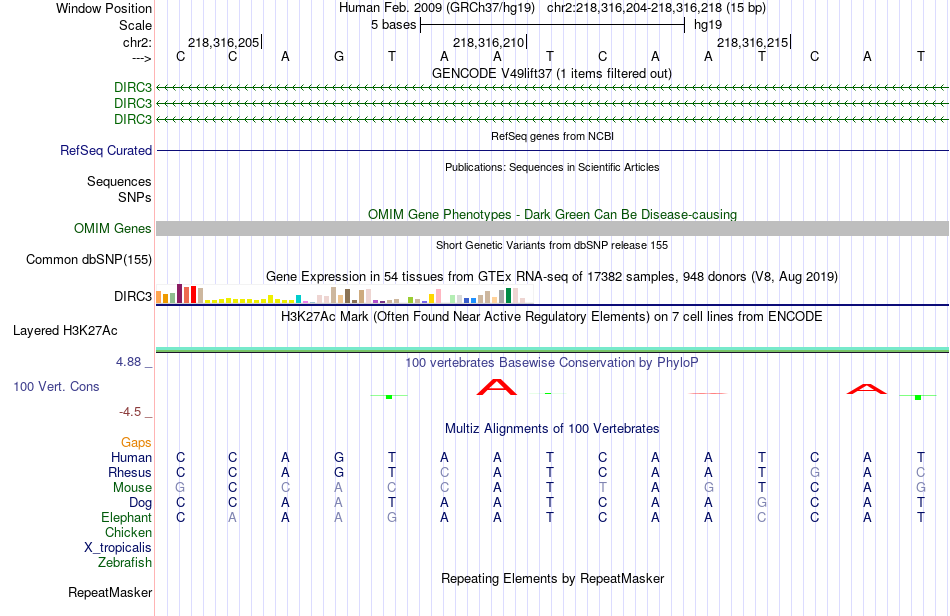This screenshot has width=950, height=616.
Task: Click the Rhesus species row label
Action: point(130,472)
